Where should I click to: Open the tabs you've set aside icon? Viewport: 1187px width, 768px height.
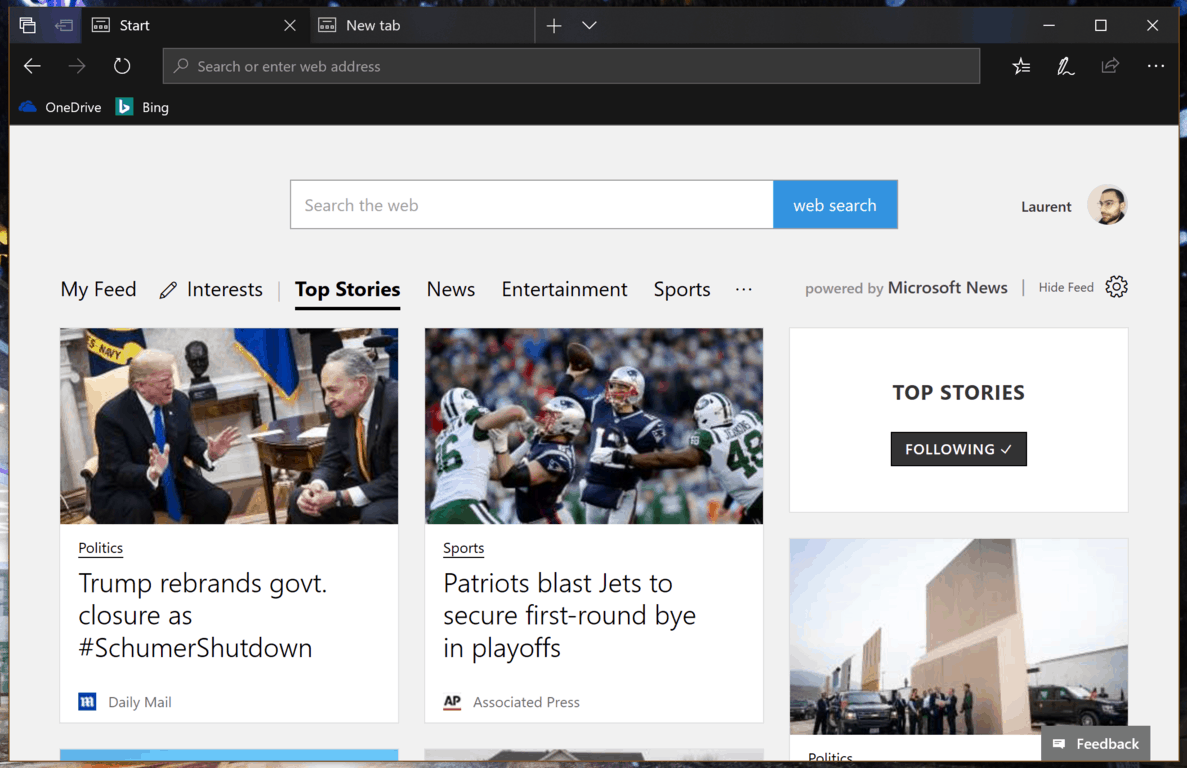coord(28,25)
